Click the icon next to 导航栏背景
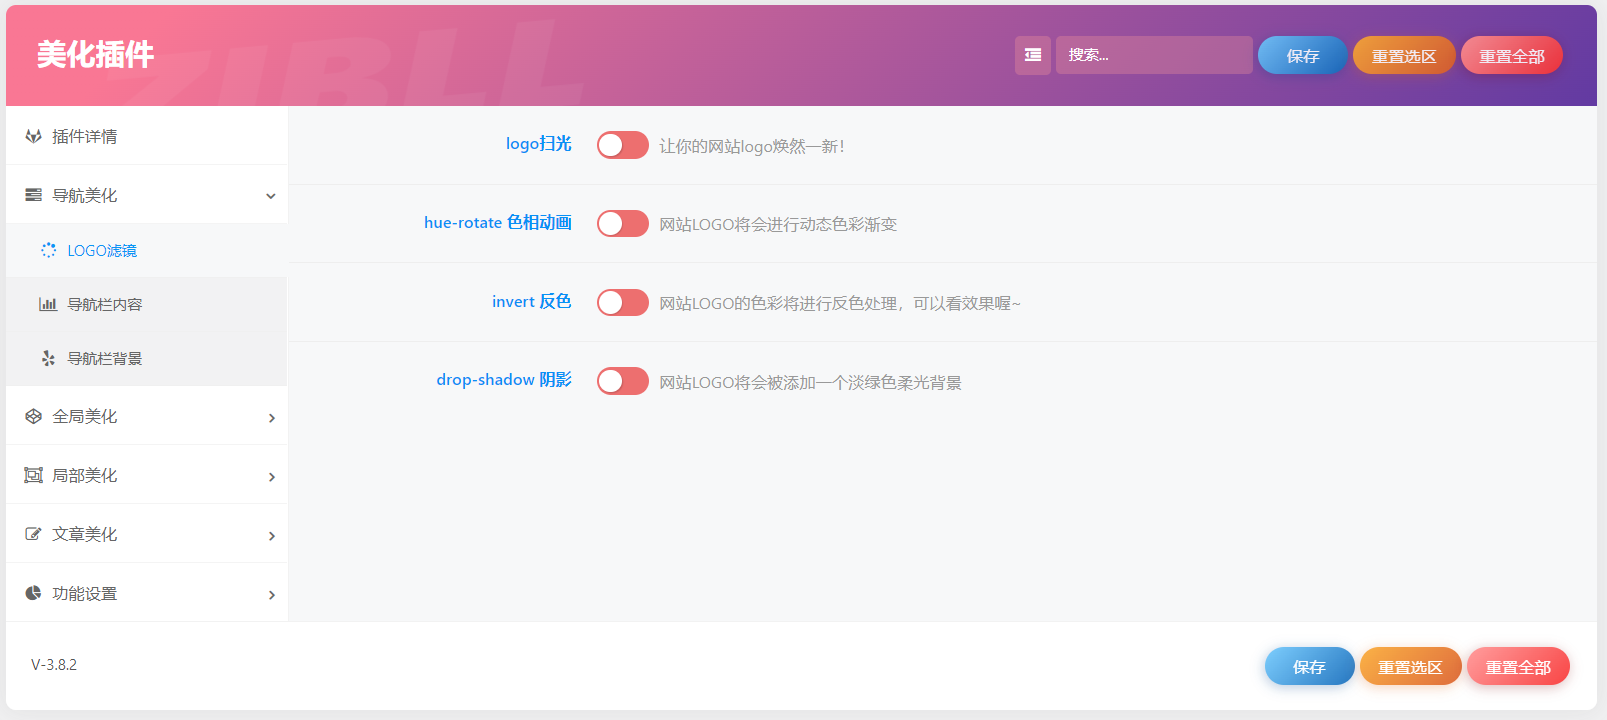This screenshot has width=1607, height=720. click(x=48, y=358)
